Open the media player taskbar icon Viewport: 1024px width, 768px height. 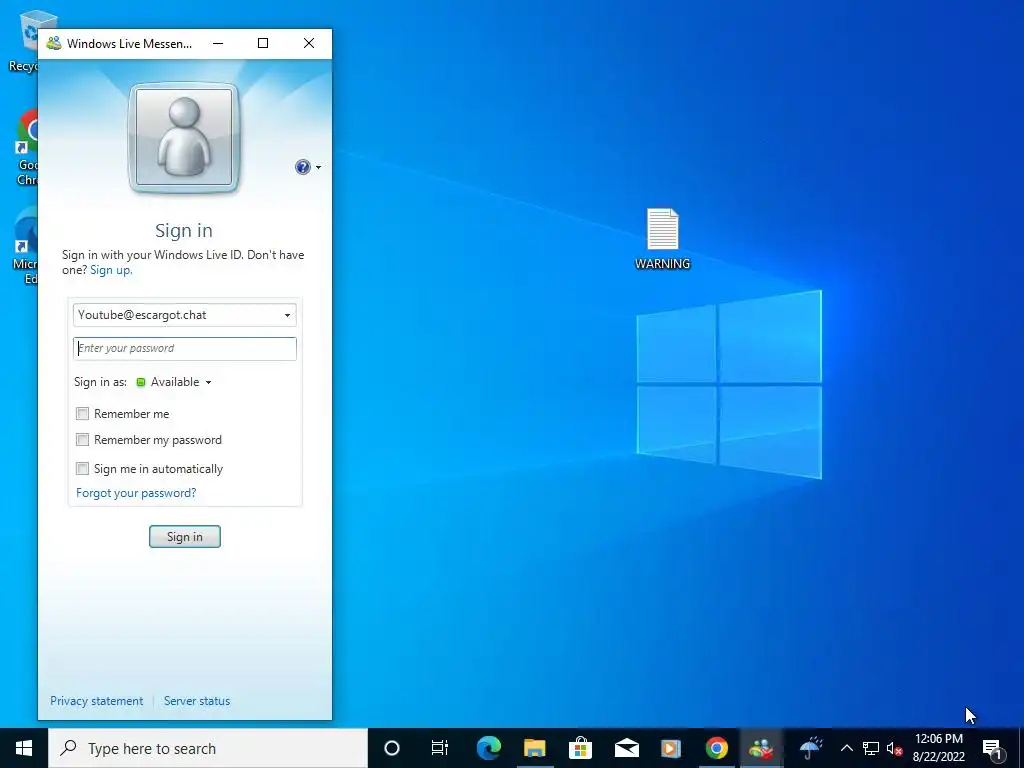(x=671, y=748)
